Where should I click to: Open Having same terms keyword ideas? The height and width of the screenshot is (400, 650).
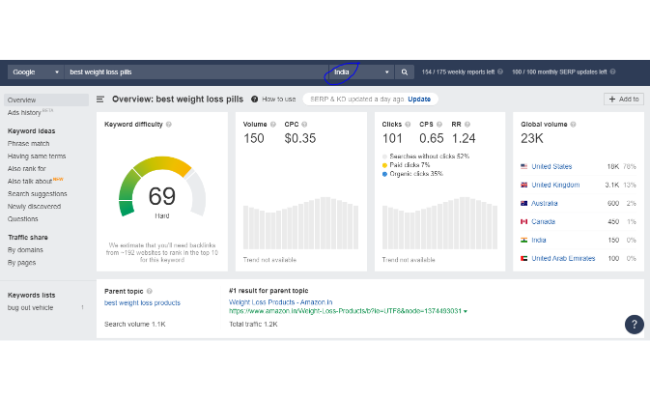(x=37, y=156)
